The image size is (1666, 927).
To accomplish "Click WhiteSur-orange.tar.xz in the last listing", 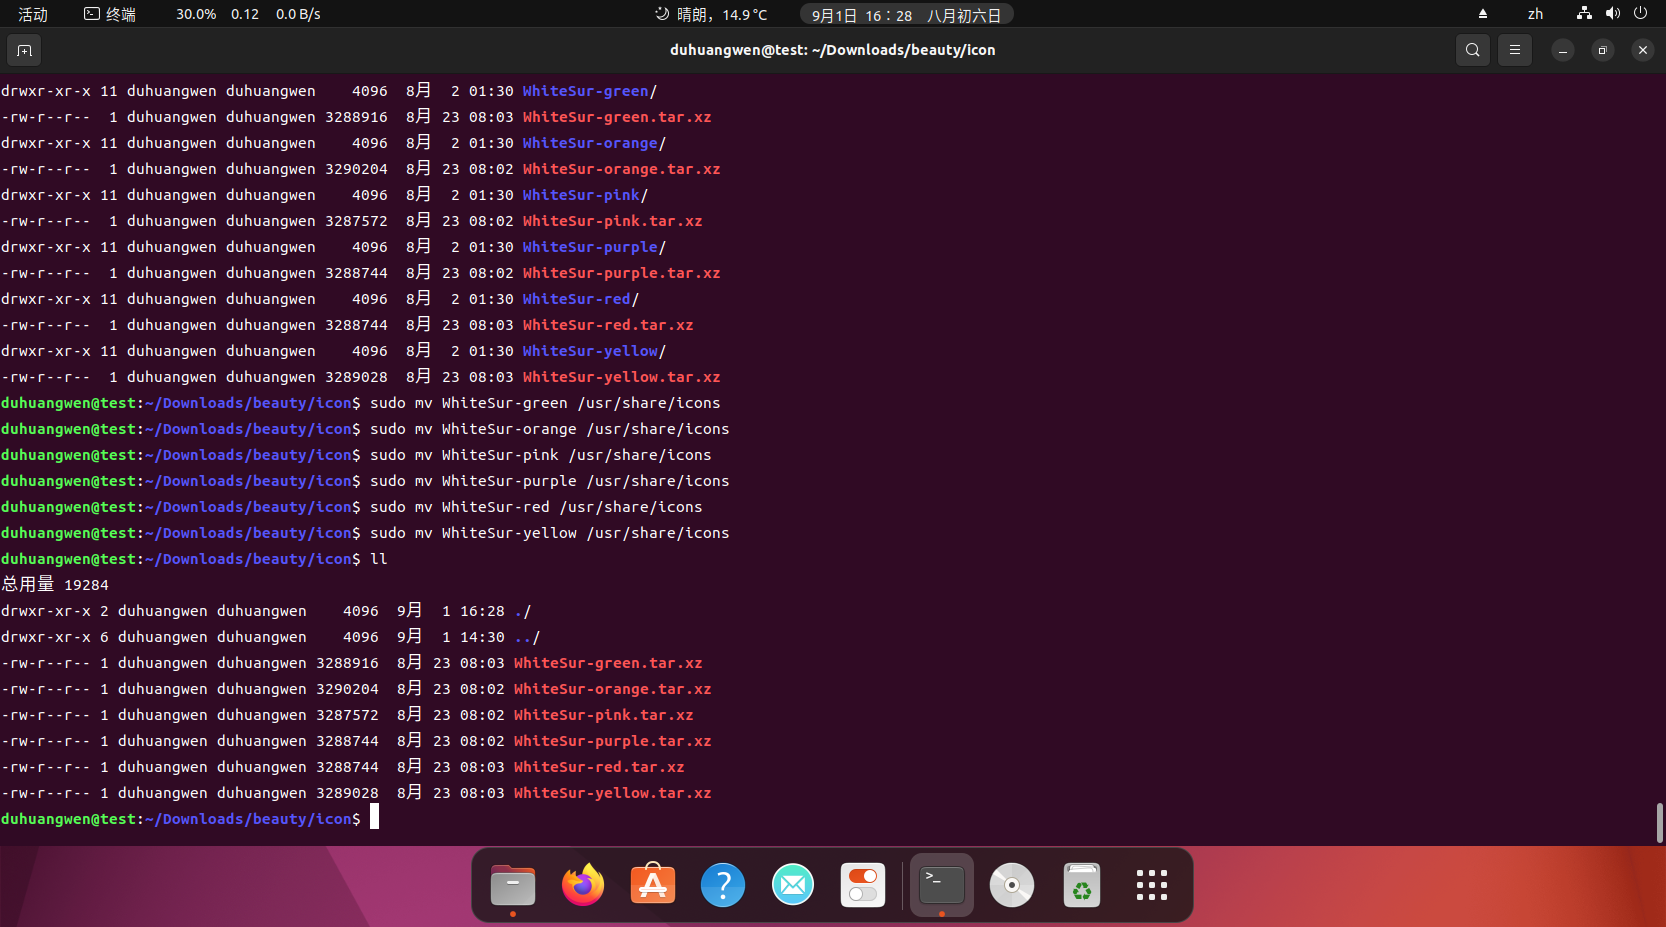I will click(612, 689).
